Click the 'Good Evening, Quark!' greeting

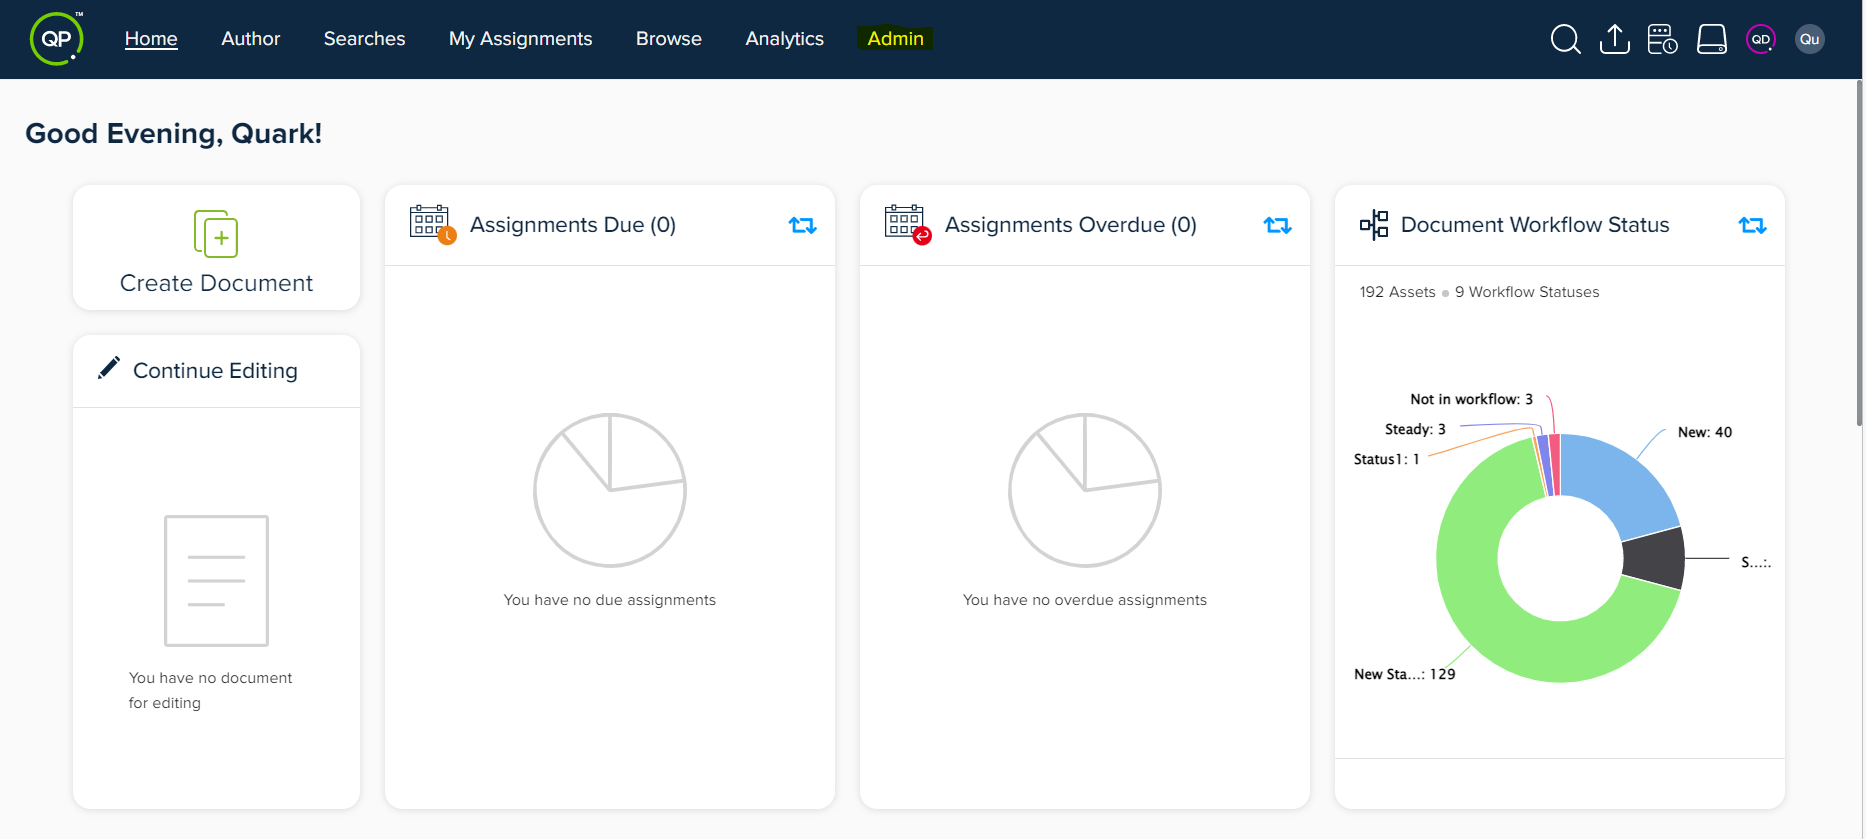(x=173, y=133)
